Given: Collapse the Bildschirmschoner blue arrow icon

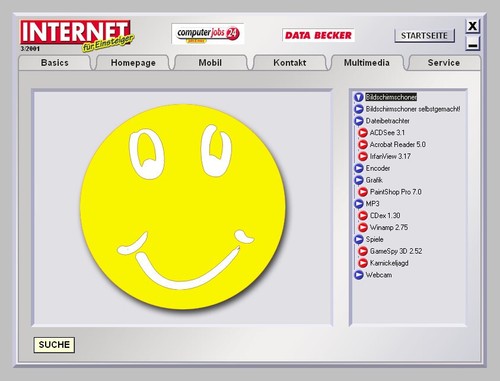Looking at the screenshot, I should pos(359,97).
